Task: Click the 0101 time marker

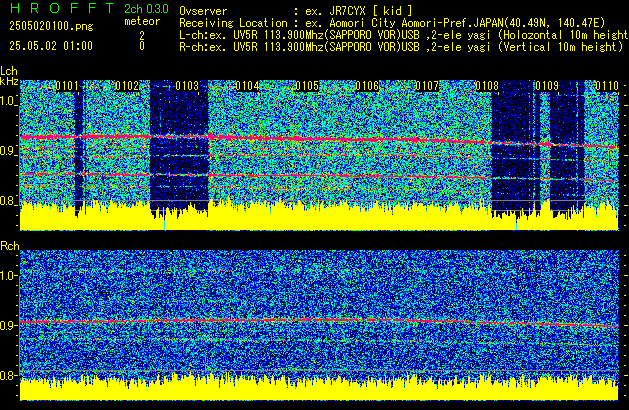Action: coord(67,86)
